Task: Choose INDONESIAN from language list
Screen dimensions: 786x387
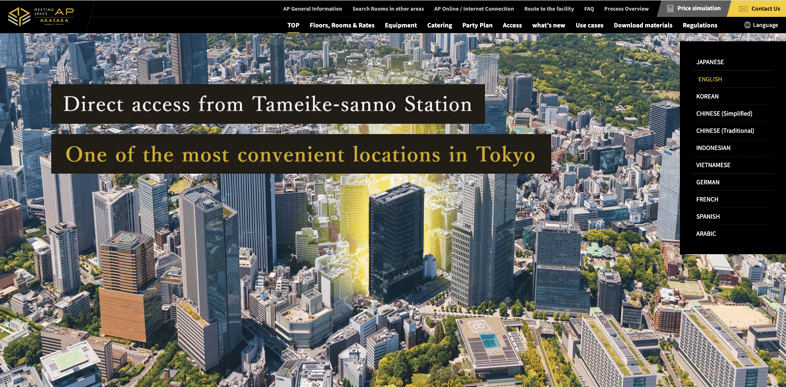Action: [x=713, y=148]
